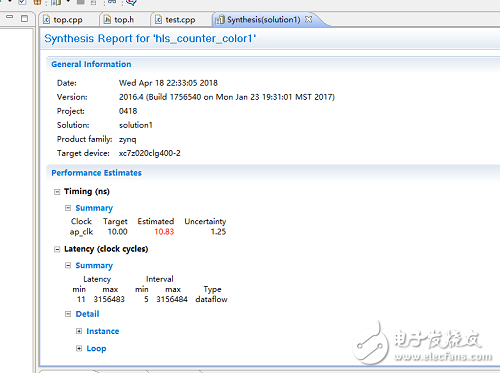Click the interval max value '3156484'
This screenshot has width=500, height=373.
(172, 299)
